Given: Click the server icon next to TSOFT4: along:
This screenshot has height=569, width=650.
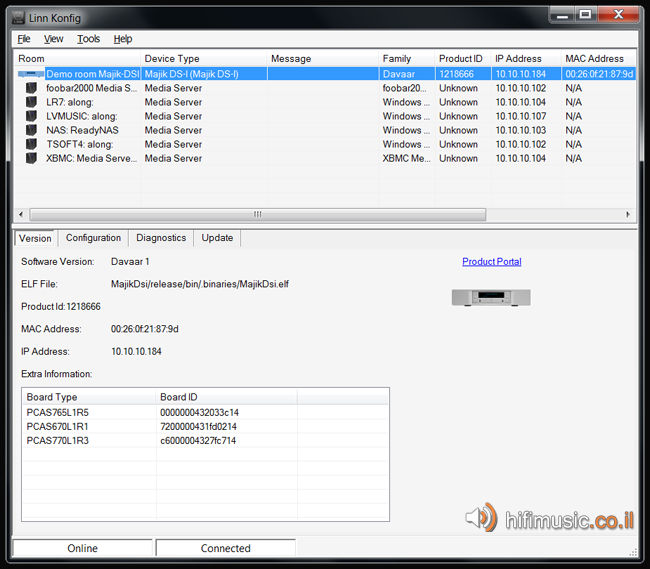Looking at the screenshot, I should click(31, 145).
